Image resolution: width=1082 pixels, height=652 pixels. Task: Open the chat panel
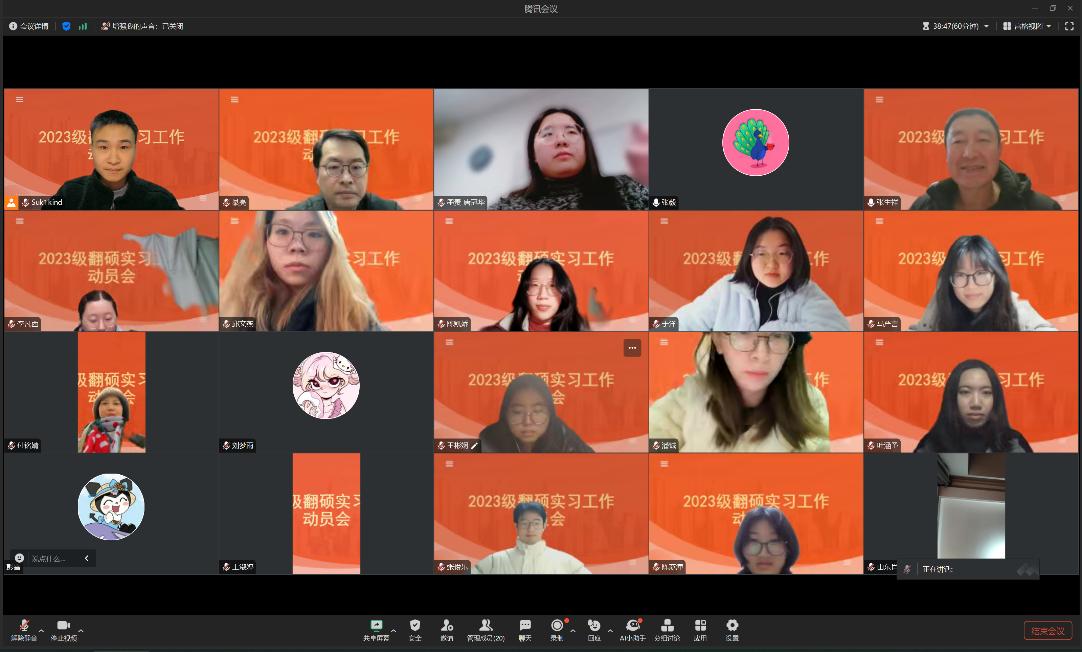[525, 627]
